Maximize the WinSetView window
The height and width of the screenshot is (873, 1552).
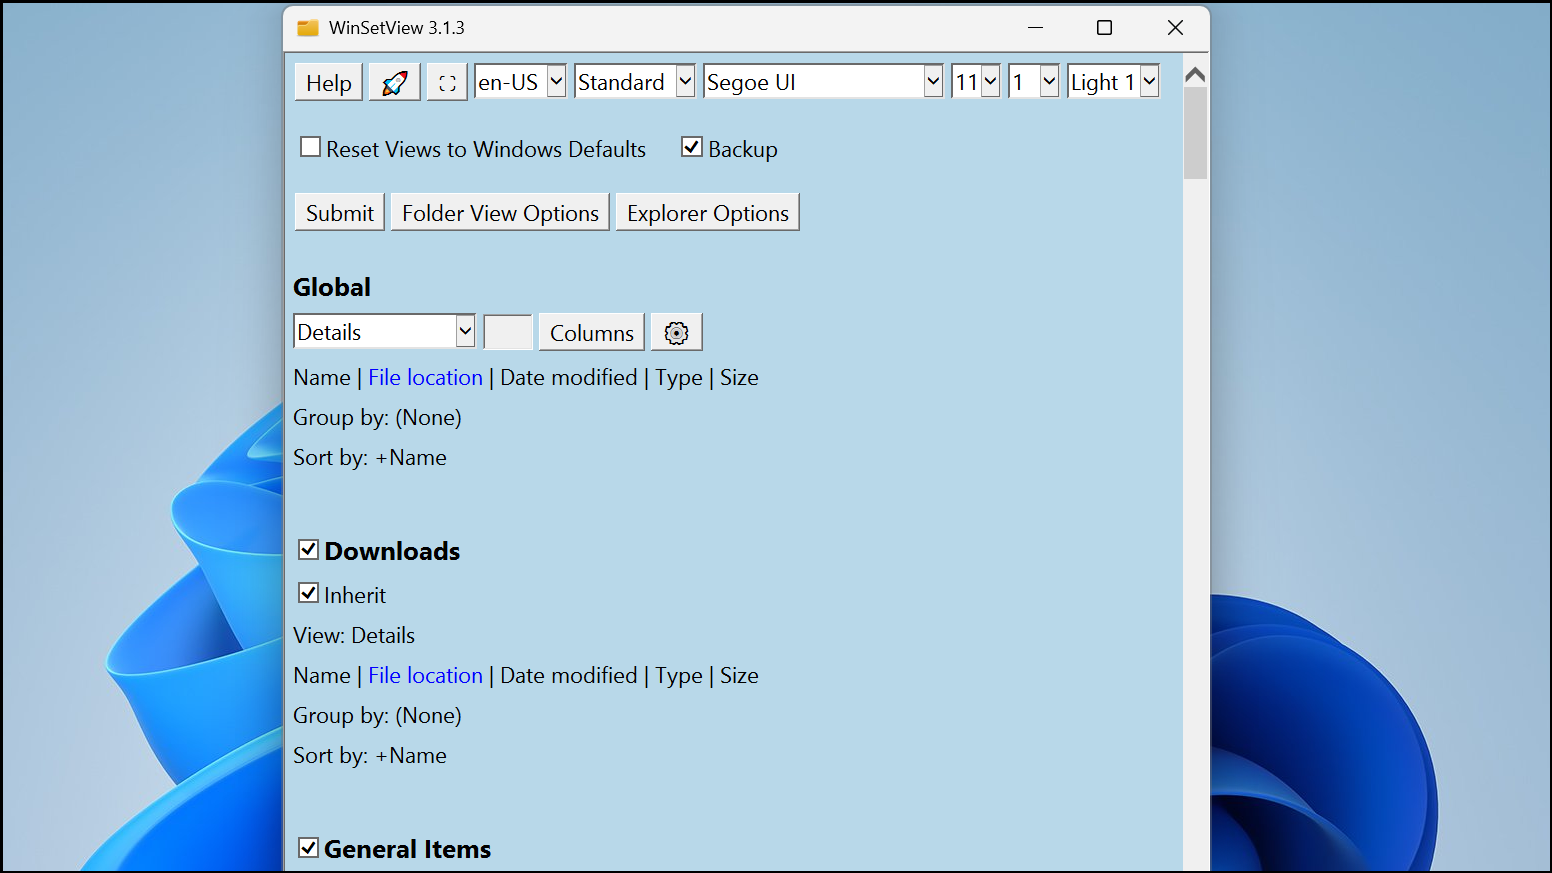click(x=1105, y=28)
